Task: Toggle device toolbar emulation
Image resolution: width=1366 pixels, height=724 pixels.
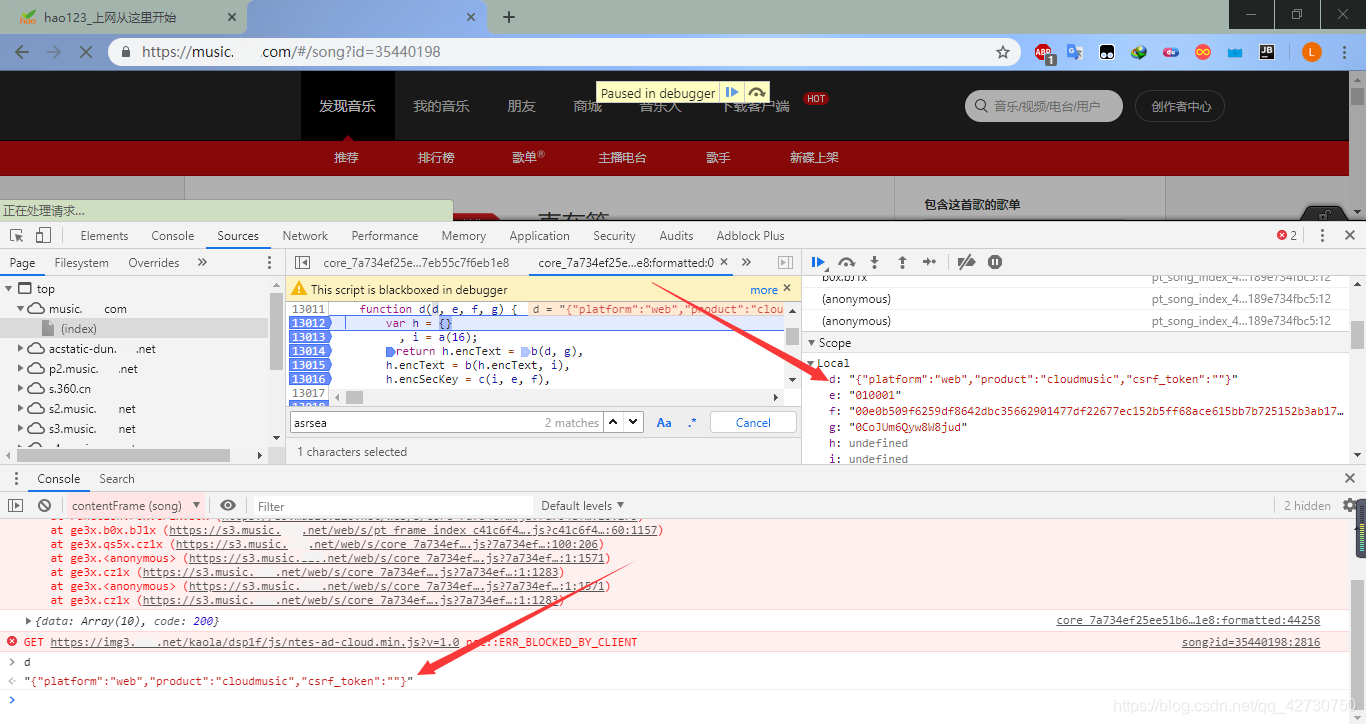Action: (43, 236)
